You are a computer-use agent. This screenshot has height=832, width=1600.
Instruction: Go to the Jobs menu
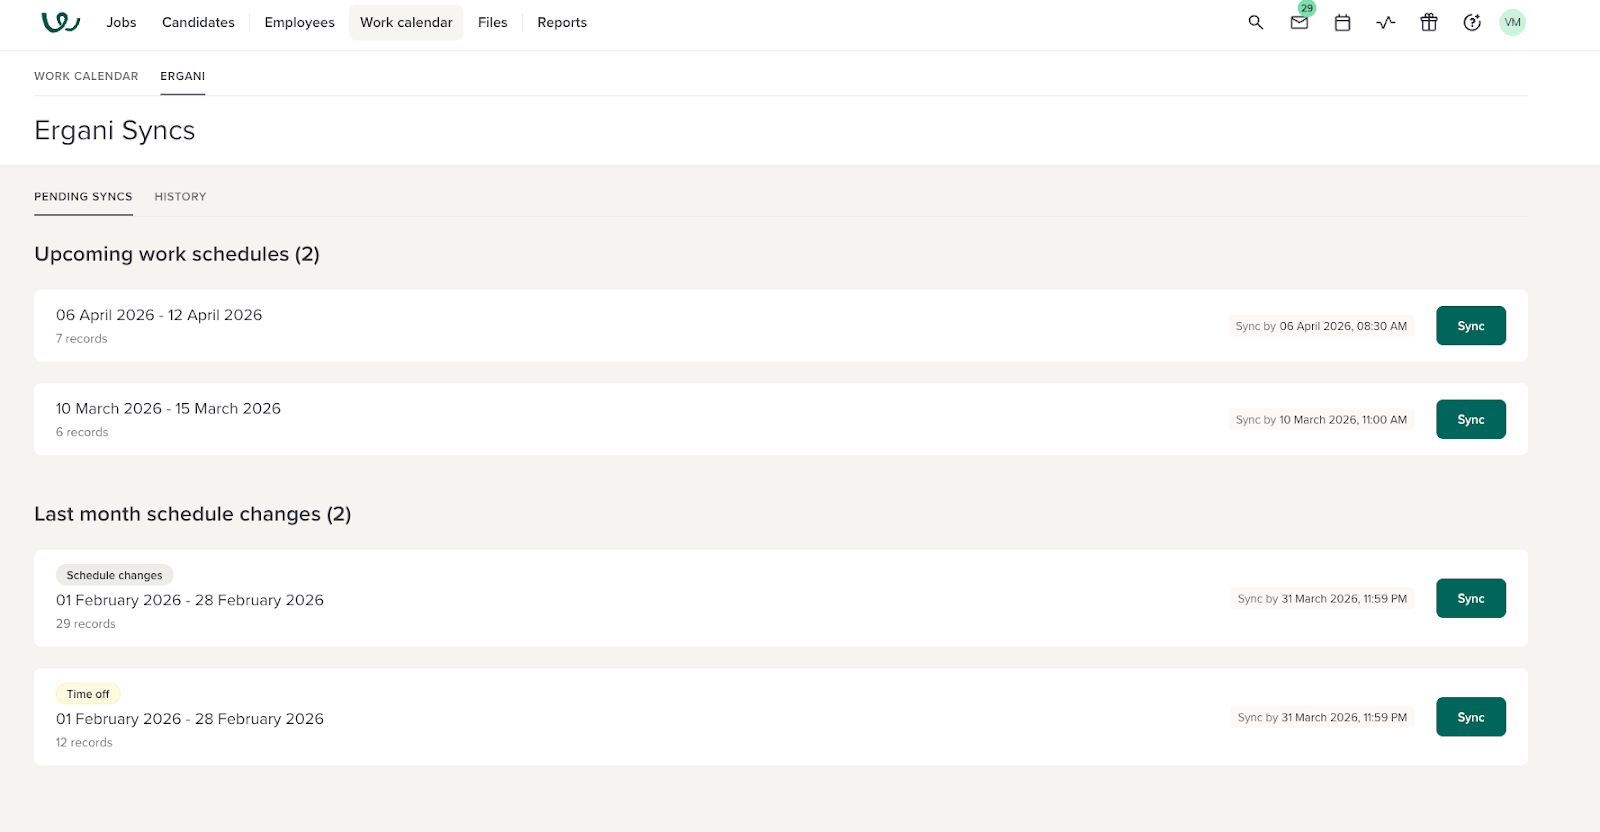[x=121, y=22]
